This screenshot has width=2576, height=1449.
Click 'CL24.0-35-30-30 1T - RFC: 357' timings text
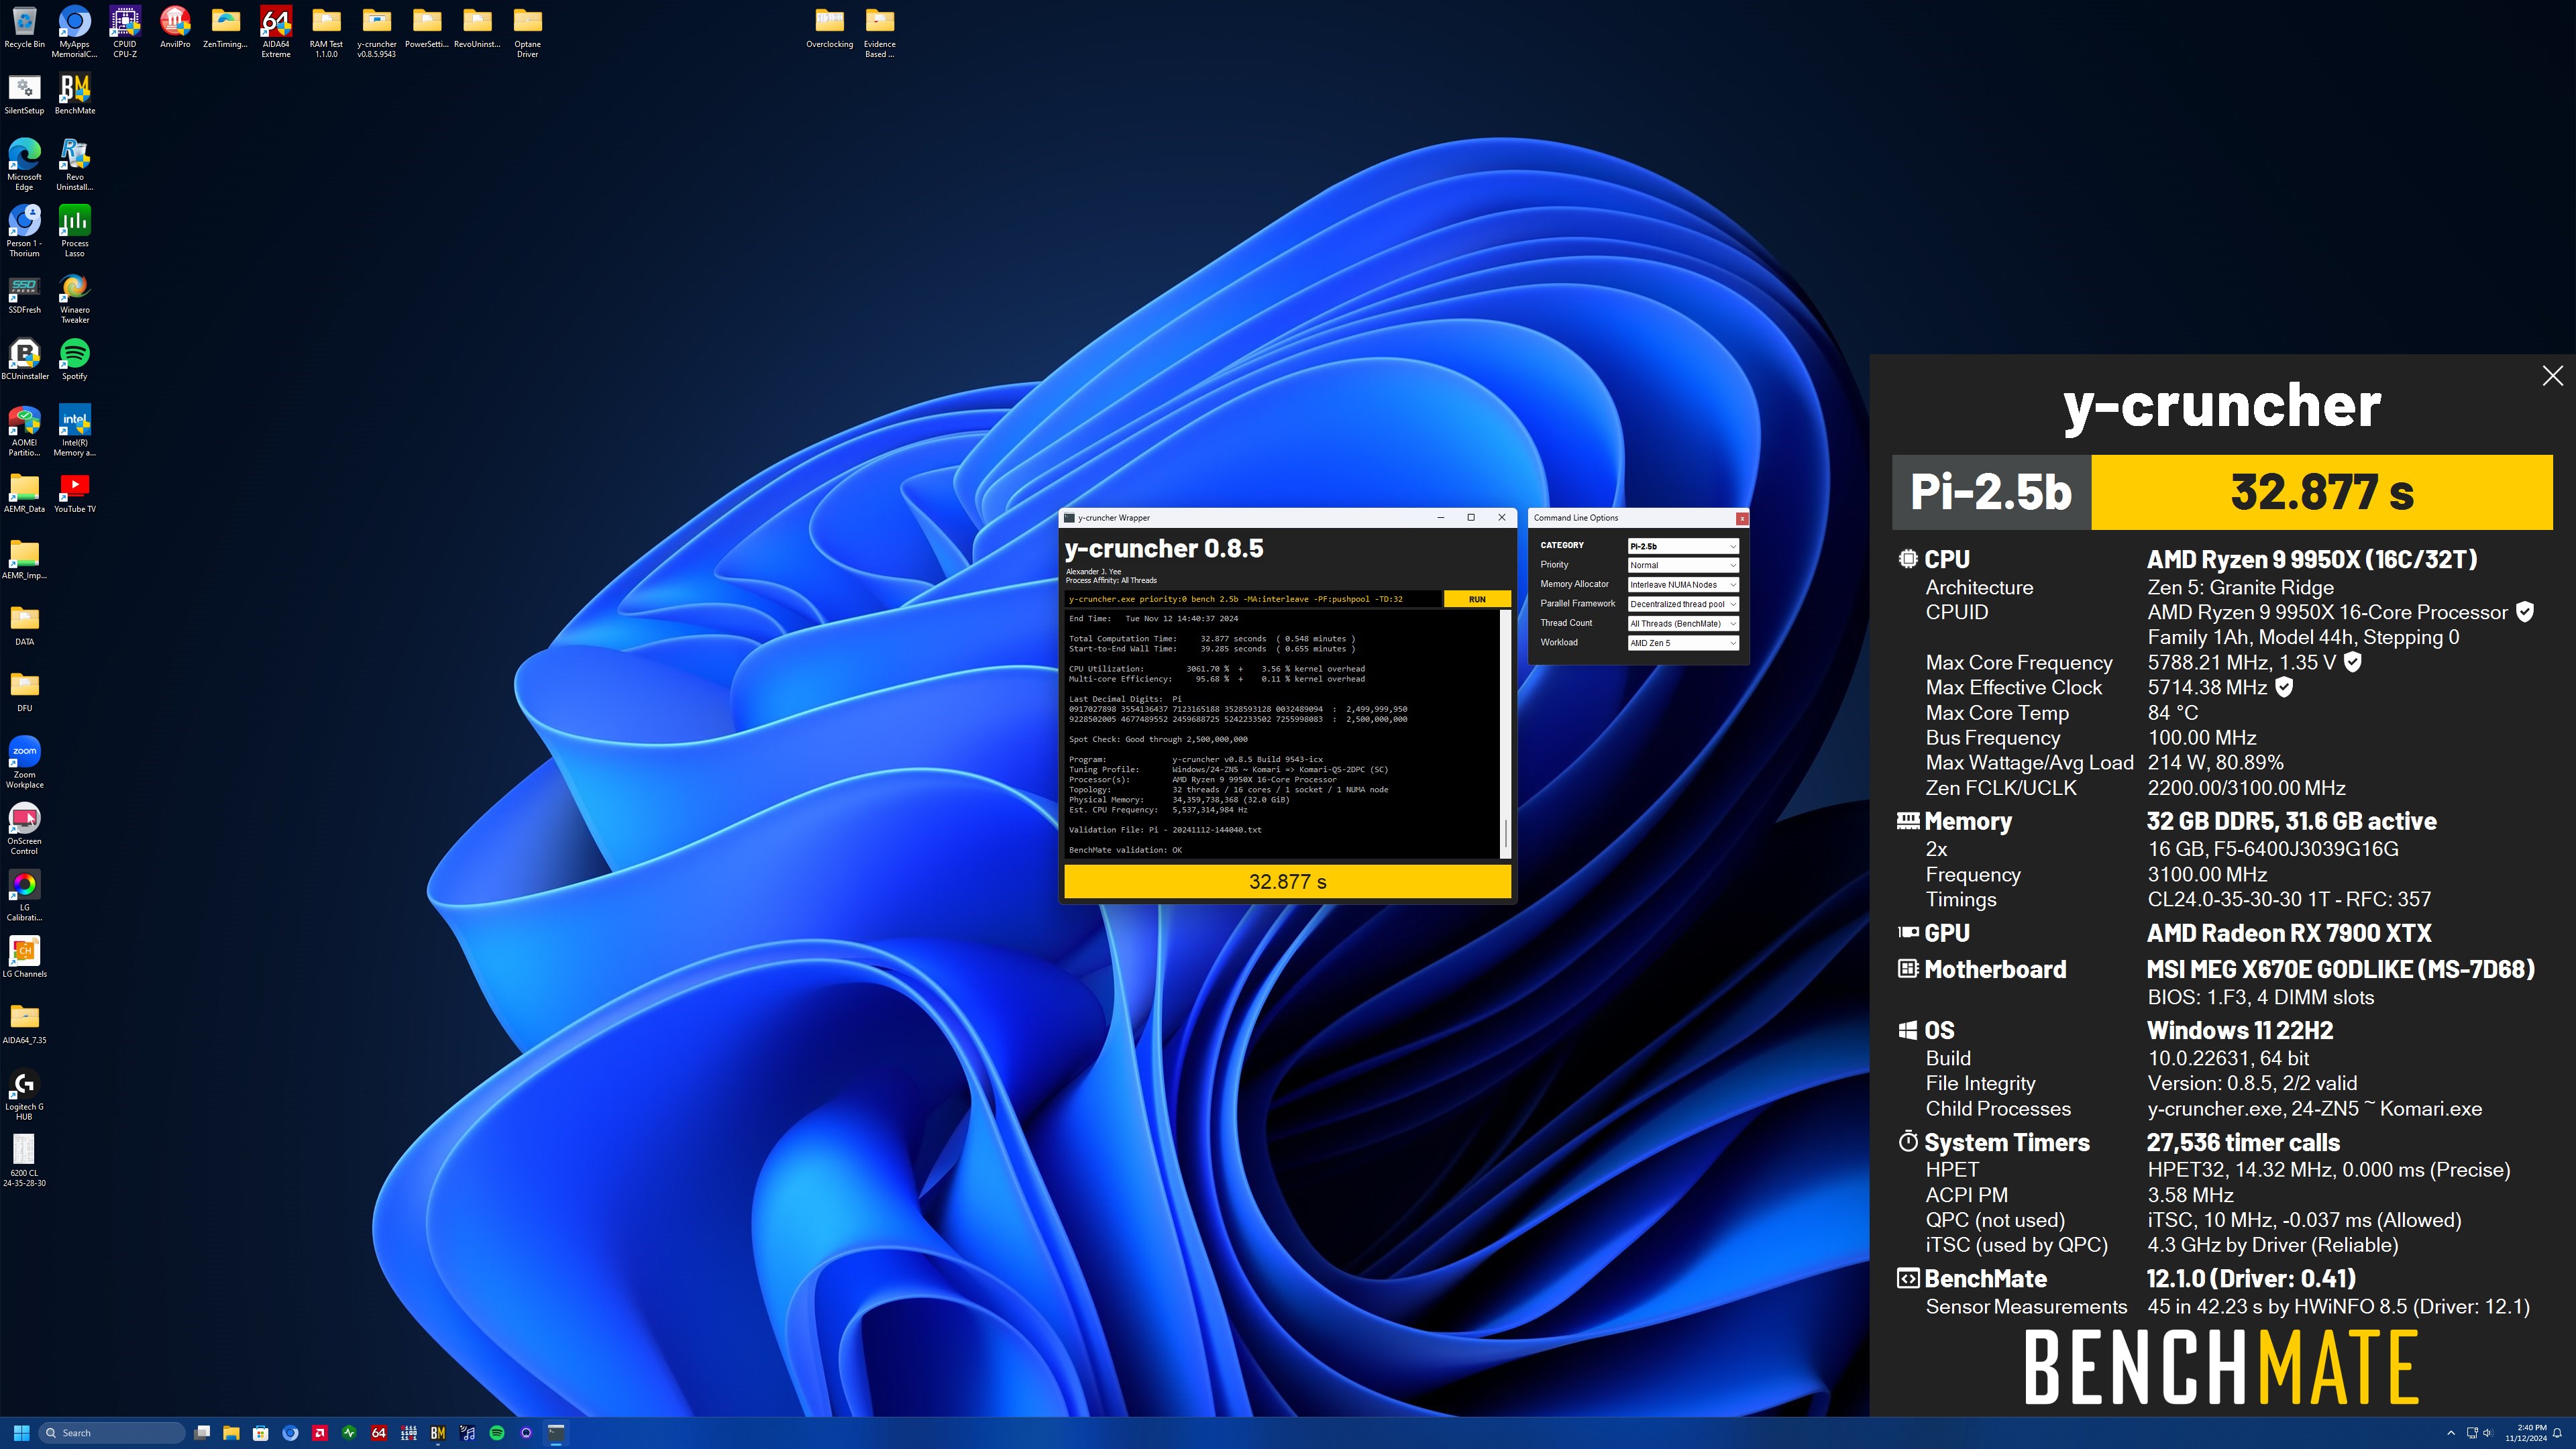click(x=2289, y=899)
